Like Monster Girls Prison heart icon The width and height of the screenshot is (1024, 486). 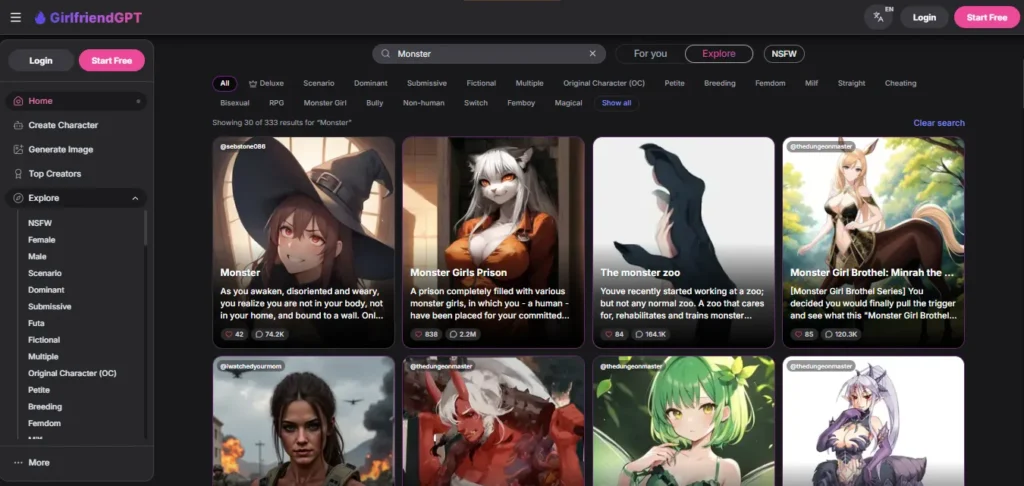pyautogui.click(x=419, y=334)
